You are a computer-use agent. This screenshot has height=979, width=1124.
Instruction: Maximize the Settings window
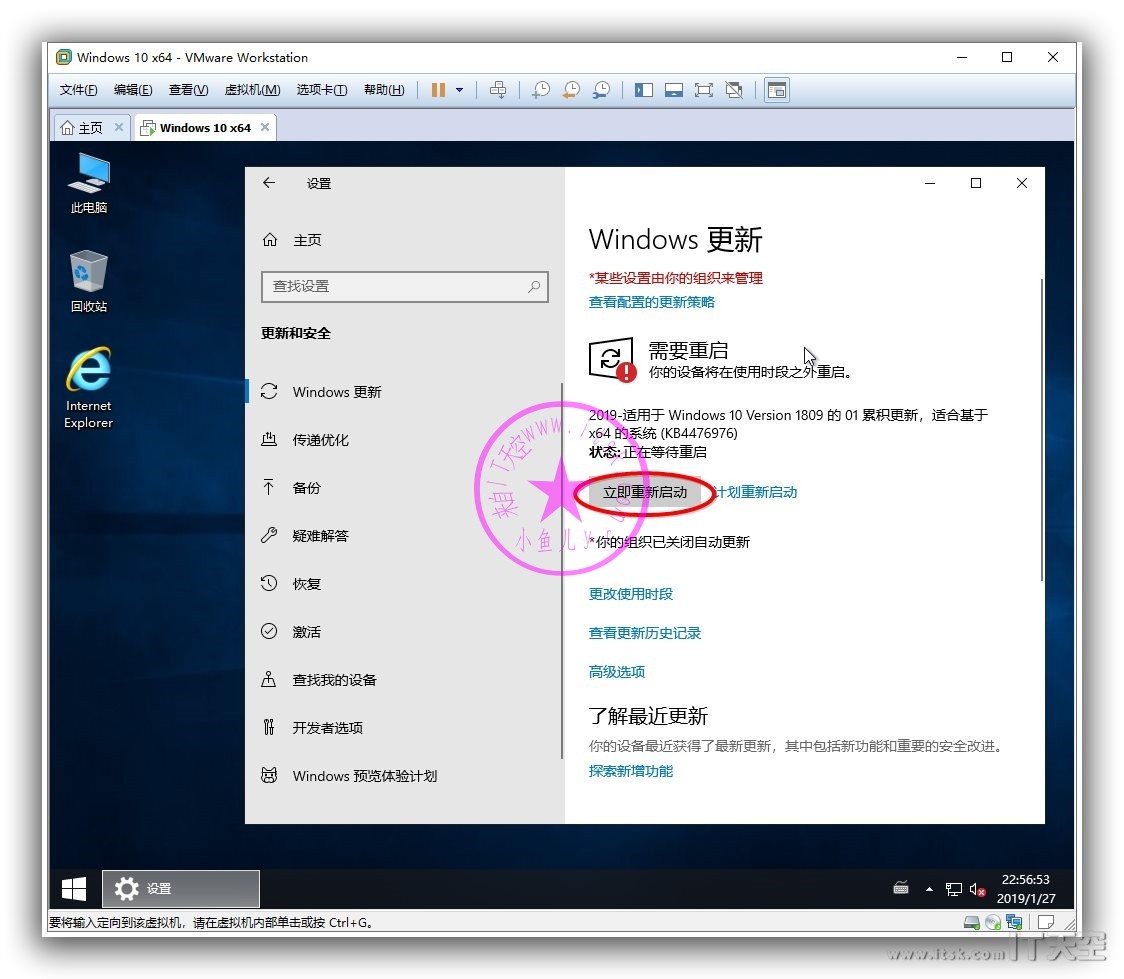point(976,183)
